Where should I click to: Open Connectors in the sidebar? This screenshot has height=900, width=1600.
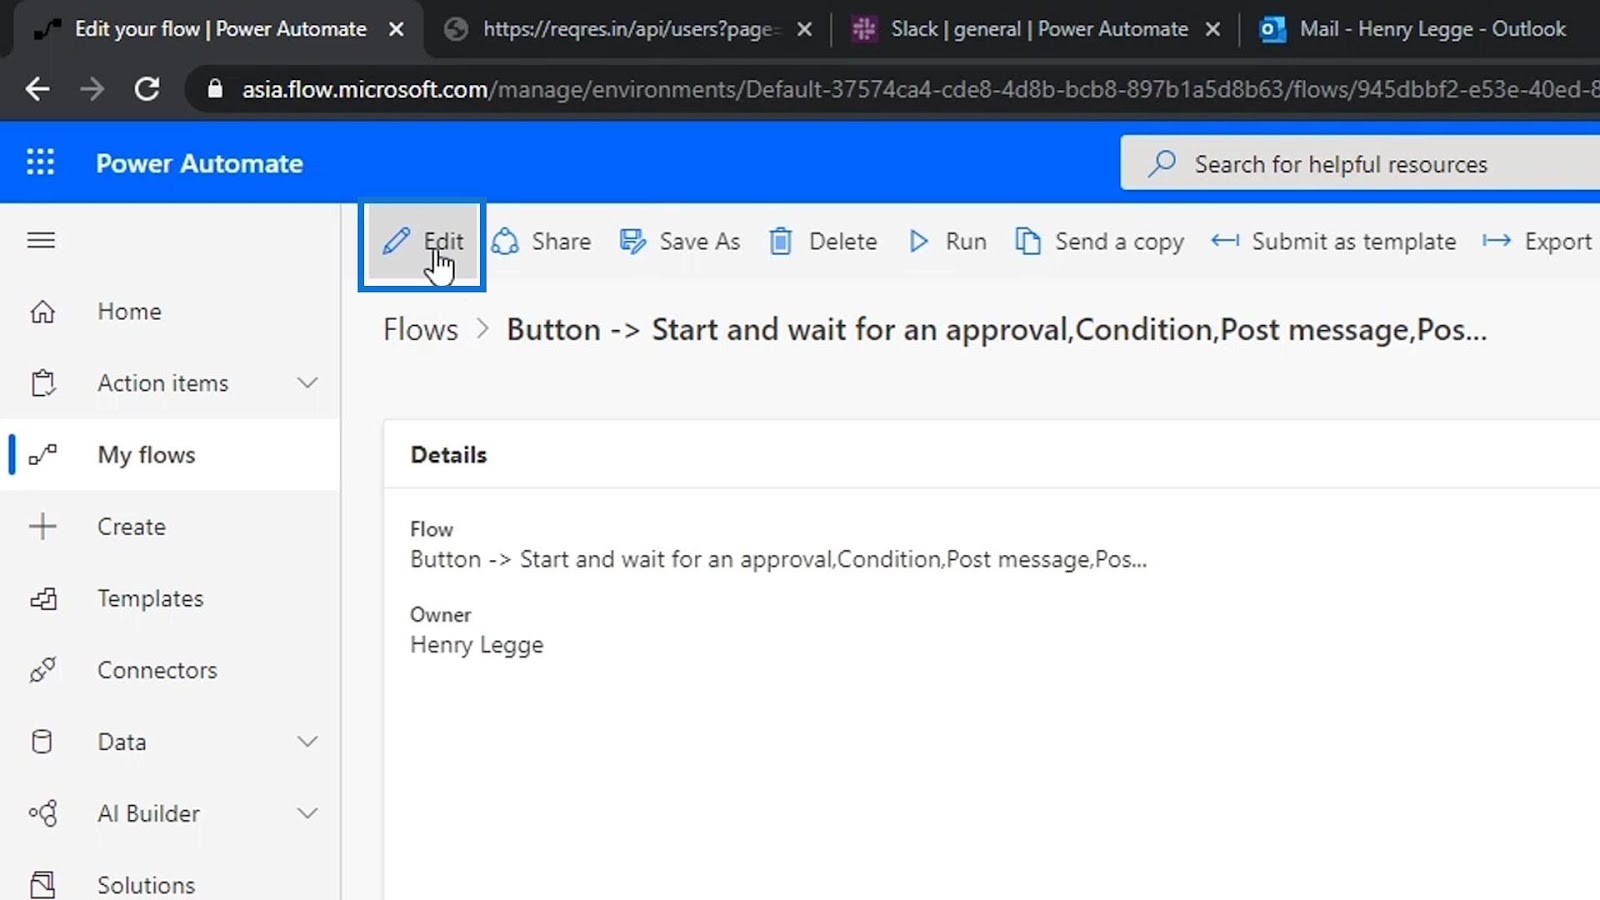pyautogui.click(x=170, y=670)
